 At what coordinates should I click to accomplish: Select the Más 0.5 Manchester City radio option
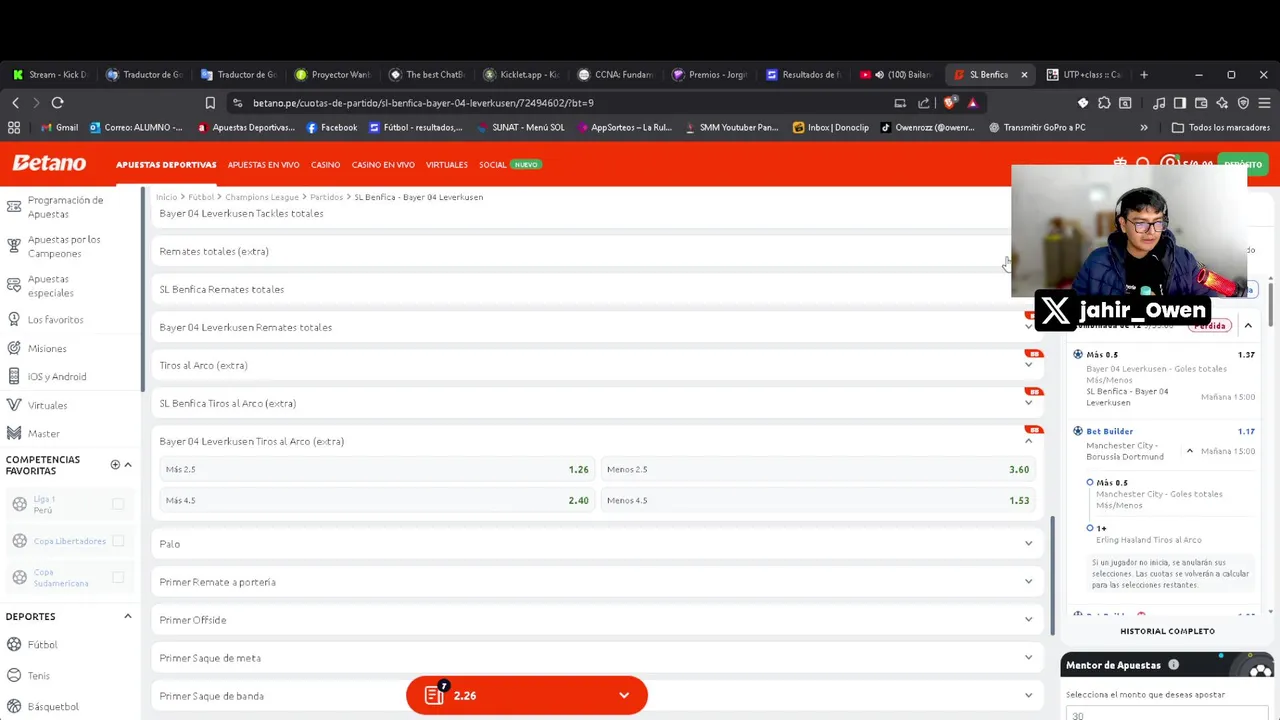coord(1090,483)
